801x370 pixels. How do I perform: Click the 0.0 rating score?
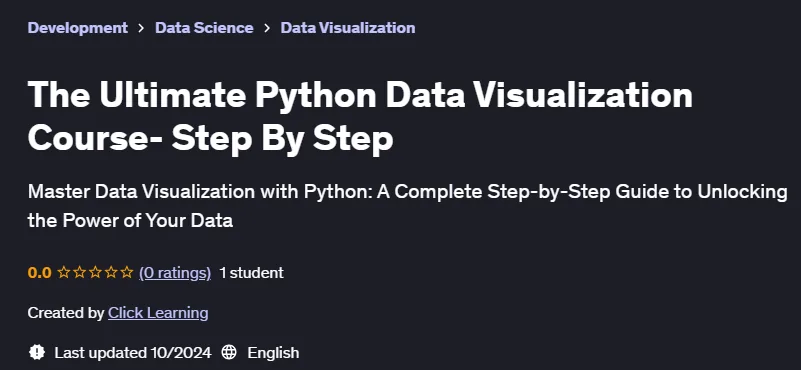pos(39,273)
